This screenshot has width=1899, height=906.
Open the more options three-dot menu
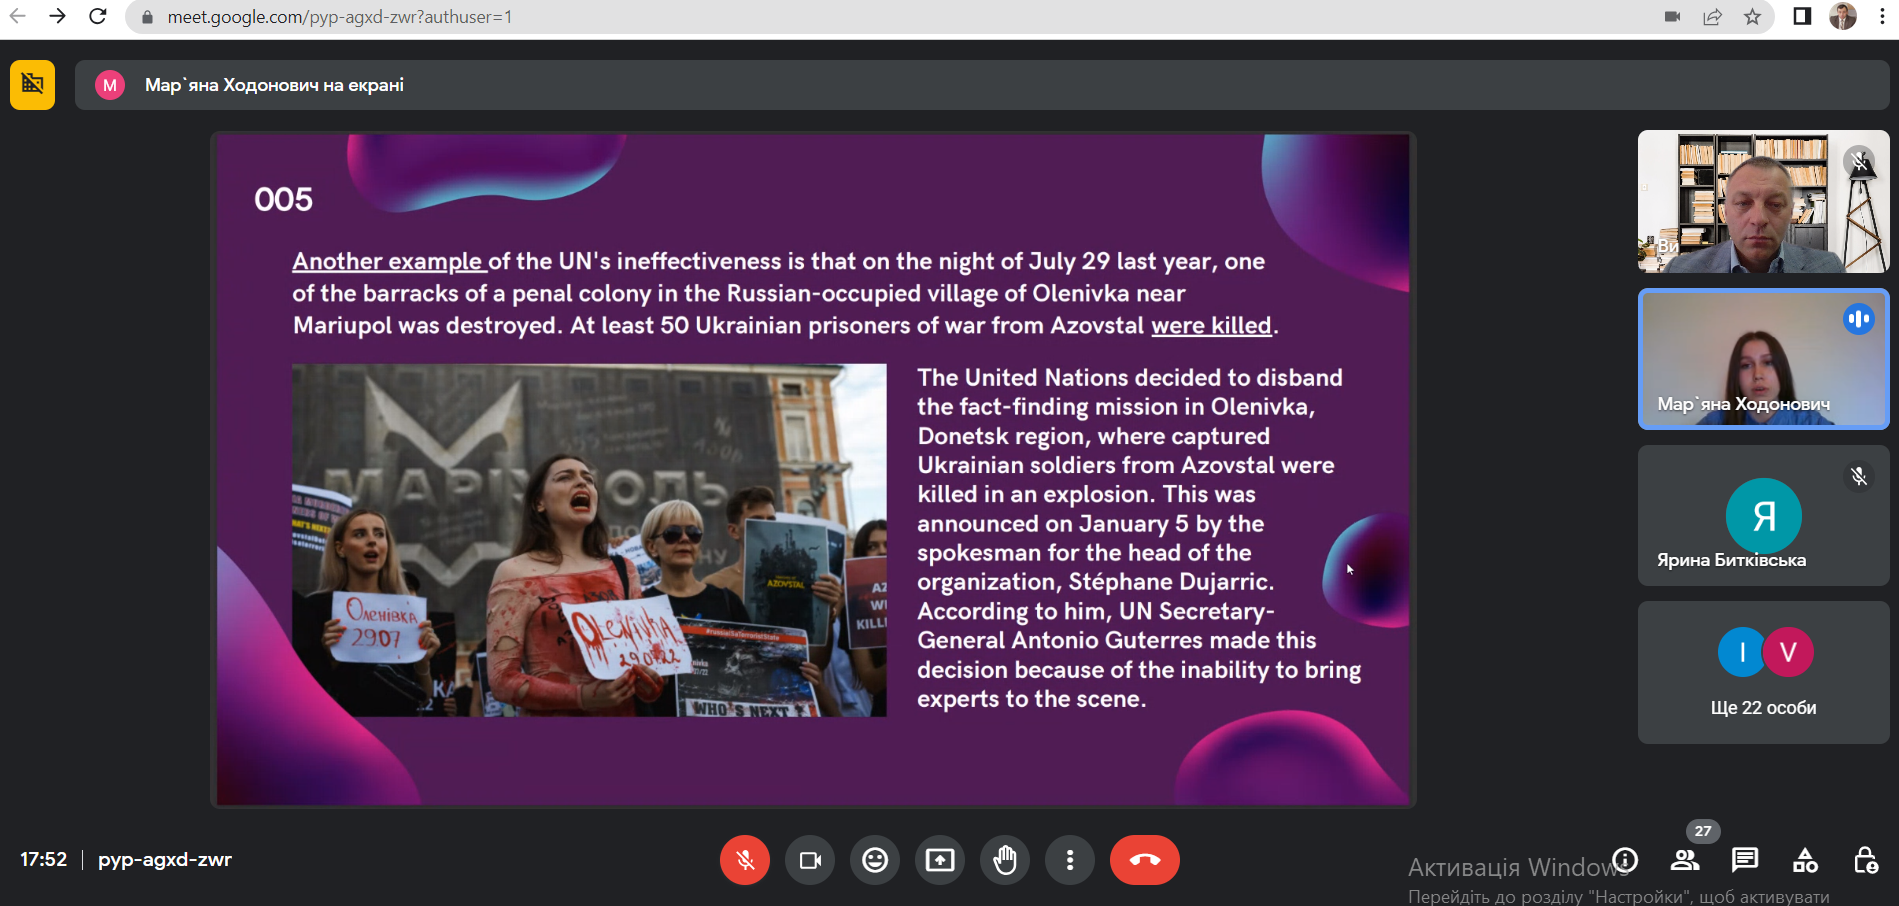pyautogui.click(x=1070, y=860)
